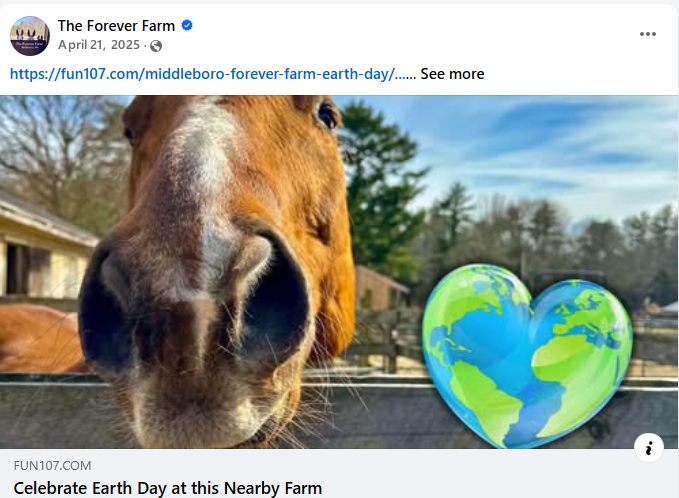Open The Forever Farm profile picture
The height and width of the screenshot is (498, 679).
pos(30,35)
